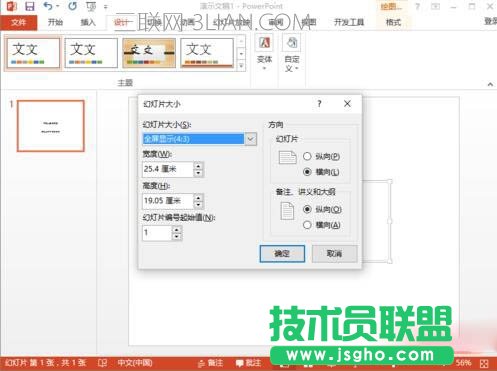Viewport: 497px width, 371px height.
Task: Close the 幻灯片大小 dialog with X
Action: [x=347, y=104]
